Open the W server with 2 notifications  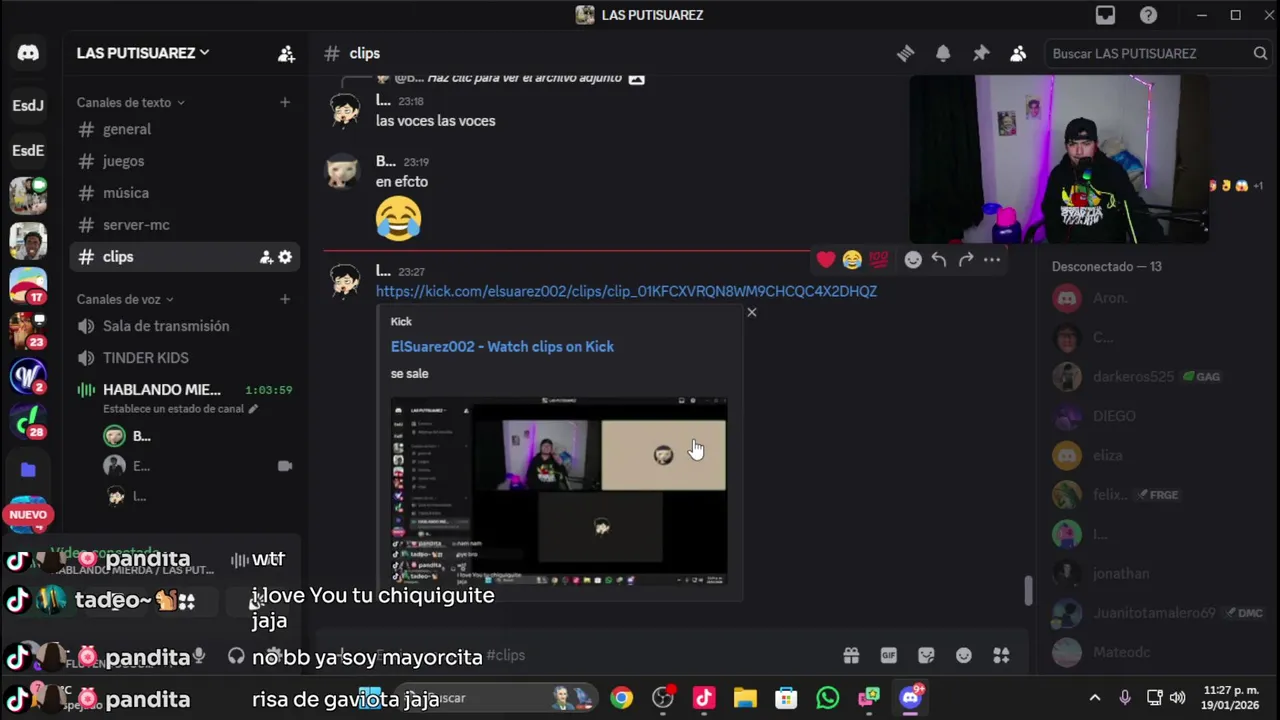[28, 377]
